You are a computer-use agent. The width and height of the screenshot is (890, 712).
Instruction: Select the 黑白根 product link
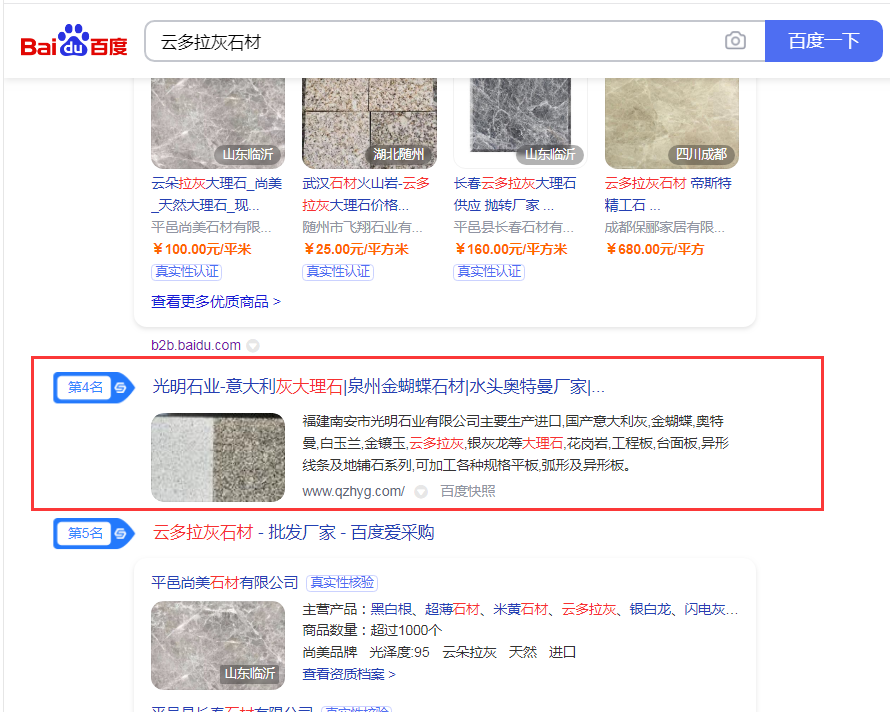390,609
